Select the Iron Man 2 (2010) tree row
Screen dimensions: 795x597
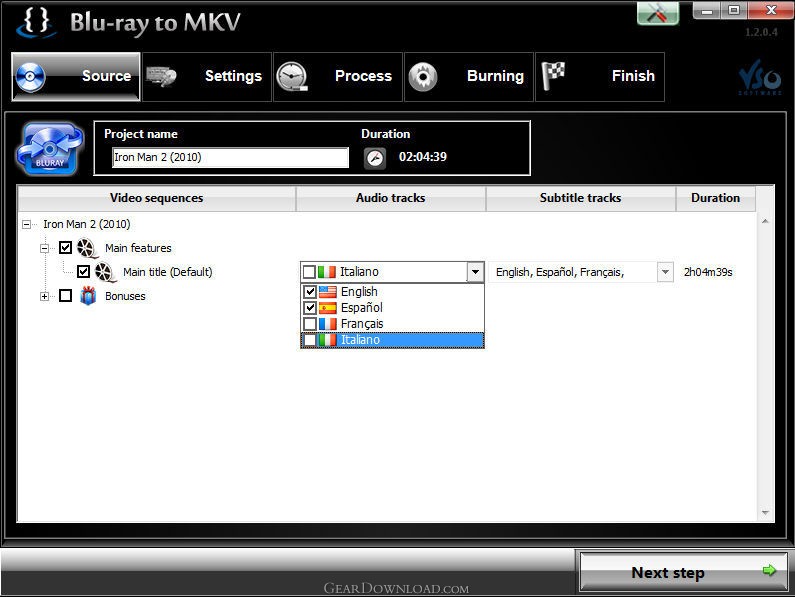(x=87, y=224)
